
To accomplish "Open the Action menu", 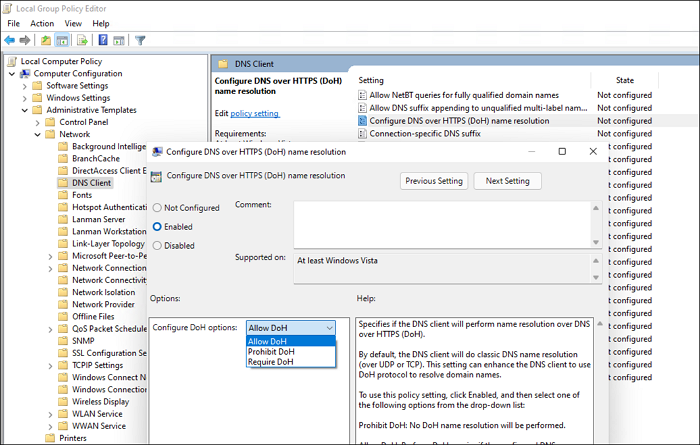I will coord(42,23).
